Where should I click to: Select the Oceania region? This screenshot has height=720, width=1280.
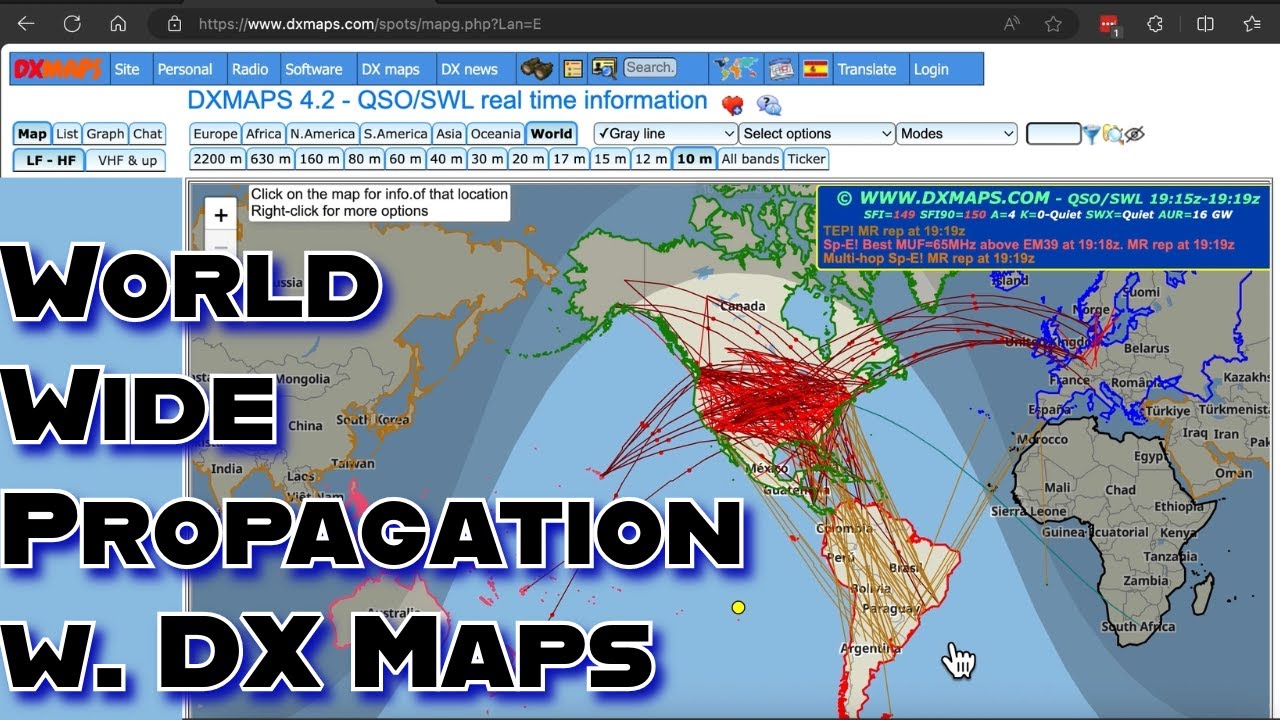pos(495,134)
